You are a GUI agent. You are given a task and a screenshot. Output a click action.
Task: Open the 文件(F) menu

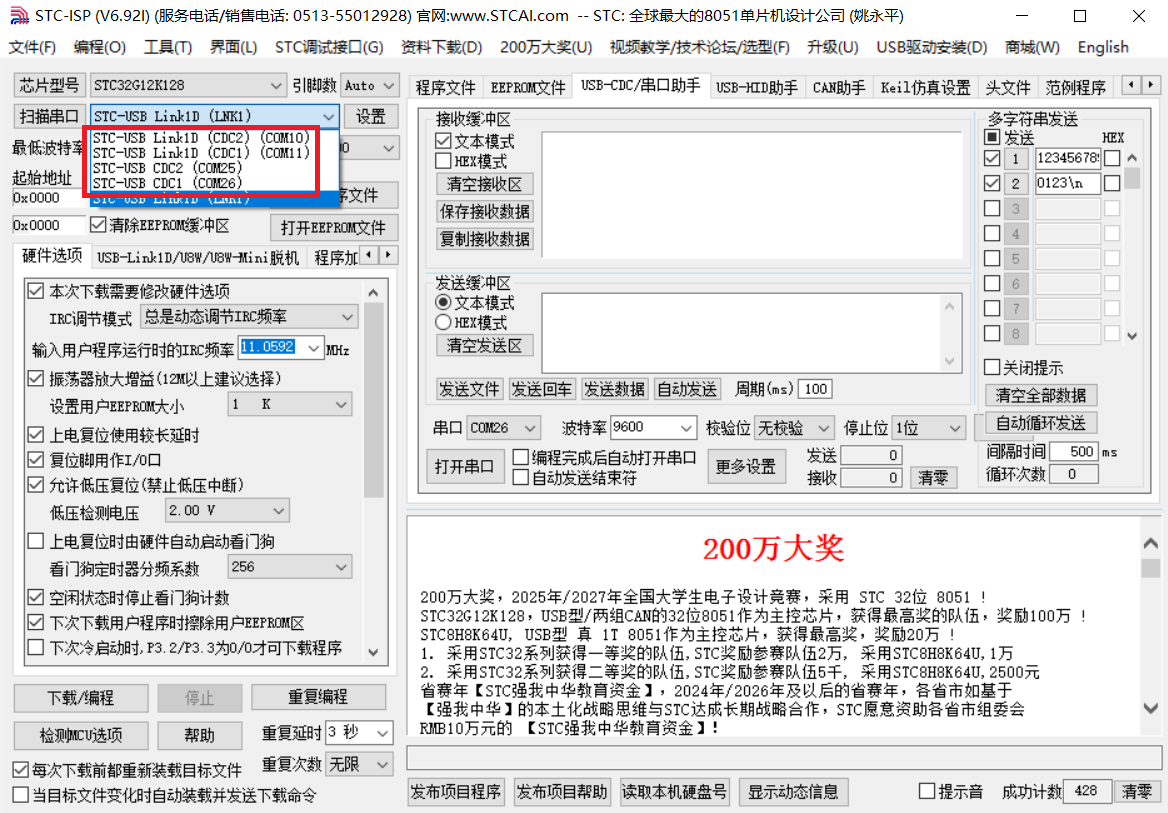[x=32, y=47]
